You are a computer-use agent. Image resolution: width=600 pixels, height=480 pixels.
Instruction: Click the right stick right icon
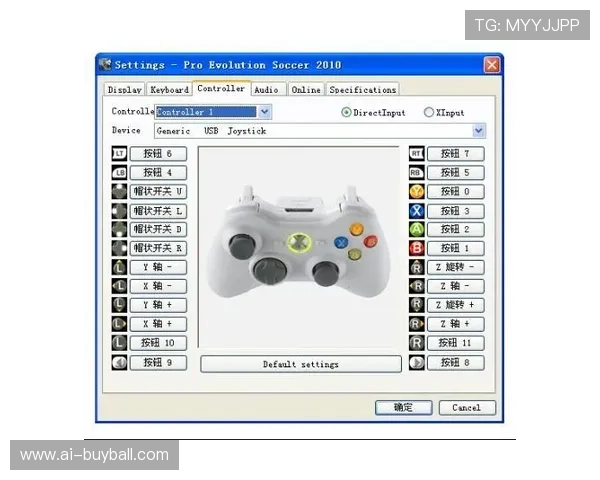pyautogui.click(x=417, y=324)
